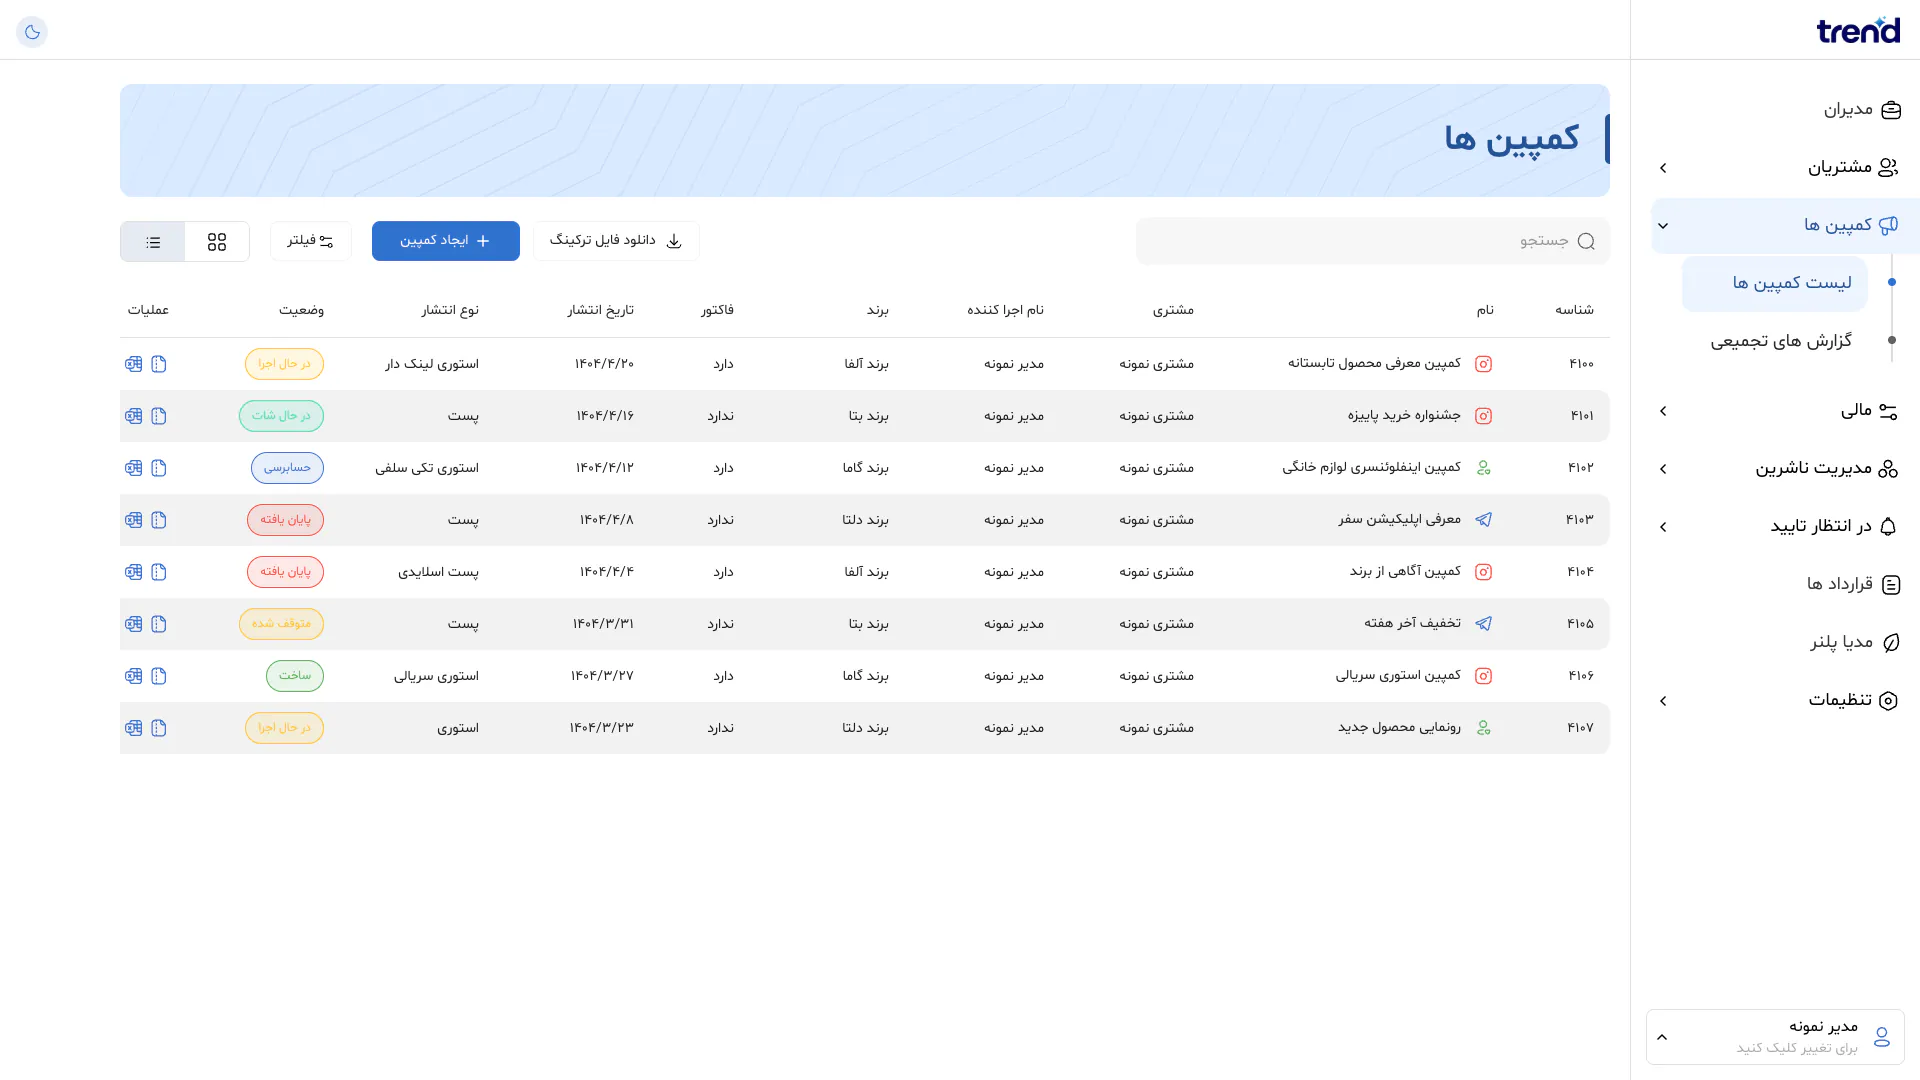Switch to list view layout
The image size is (1920, 1080).
click(x=153, y=242)
